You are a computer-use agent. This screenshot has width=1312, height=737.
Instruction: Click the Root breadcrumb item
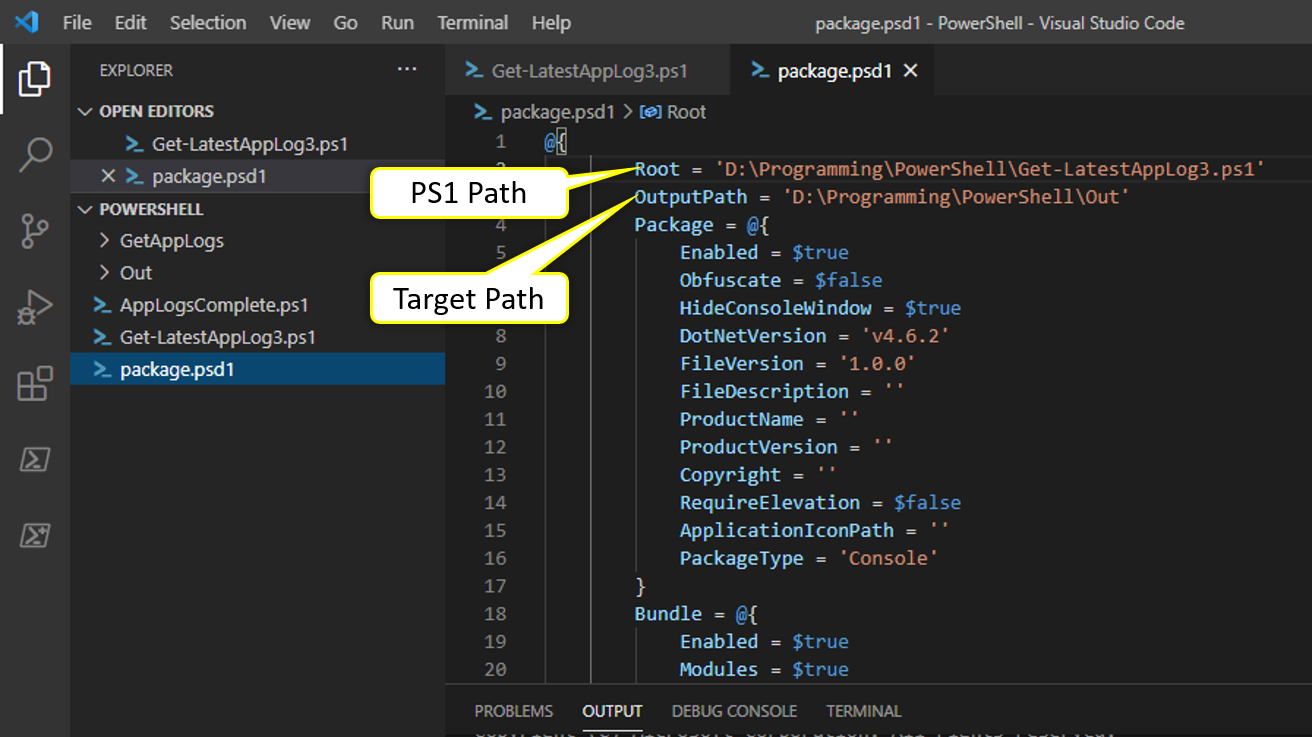pos(686,112)
